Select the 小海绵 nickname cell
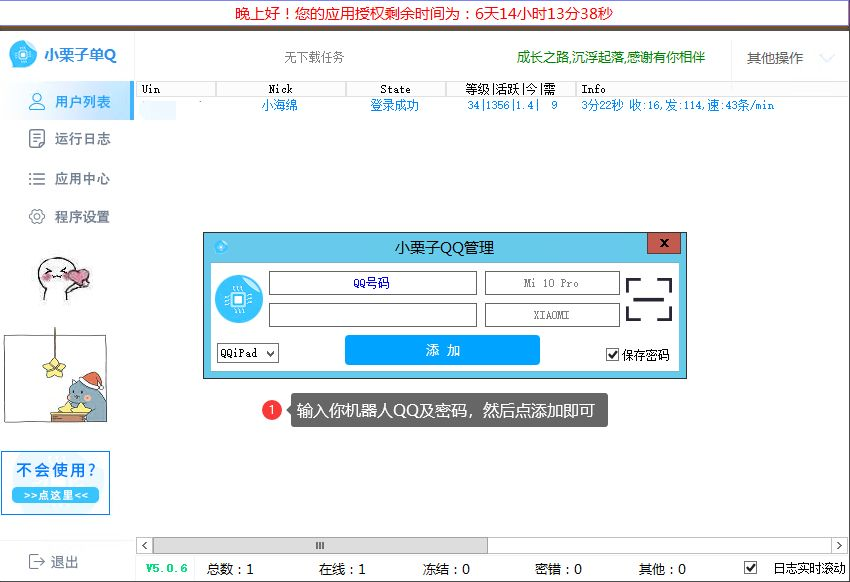This screenshot has height=582, width=850. pyautogui.click(x=280, y=105)
